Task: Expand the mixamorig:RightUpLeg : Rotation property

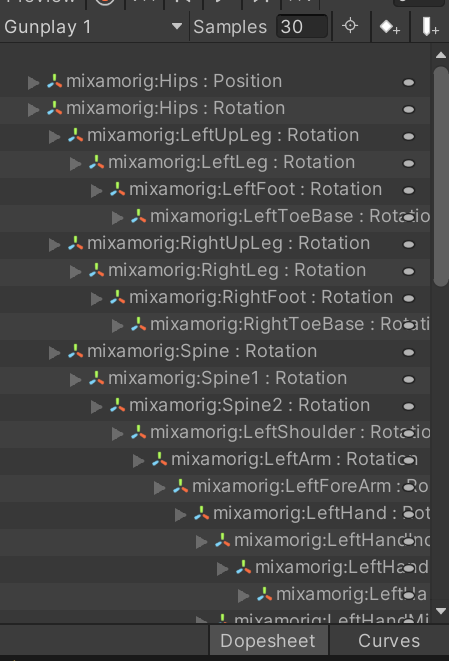Action: pos(54,244)
